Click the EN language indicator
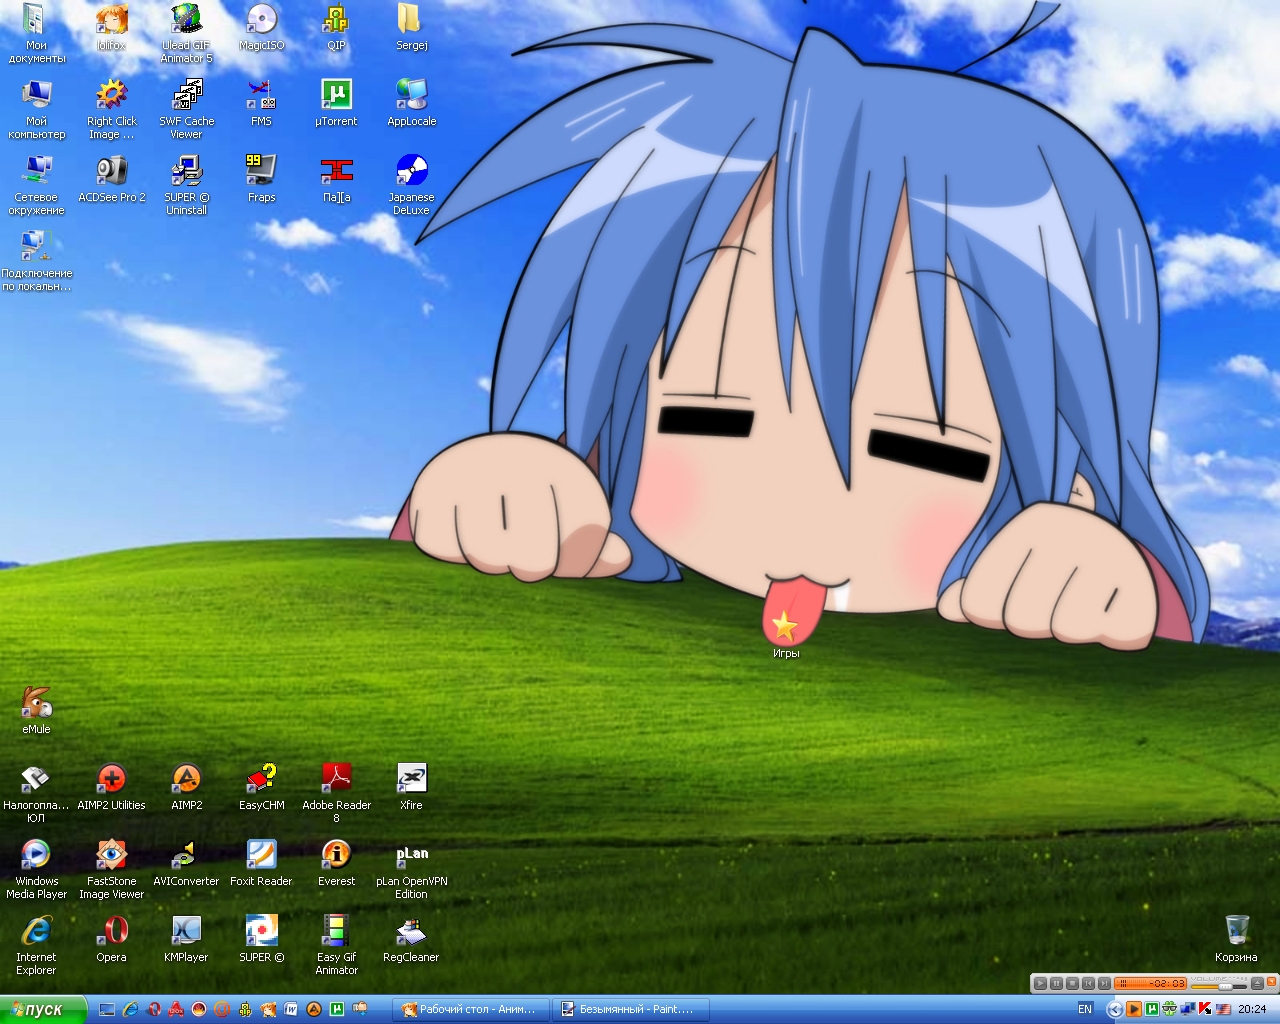 click(1085, 1009)
